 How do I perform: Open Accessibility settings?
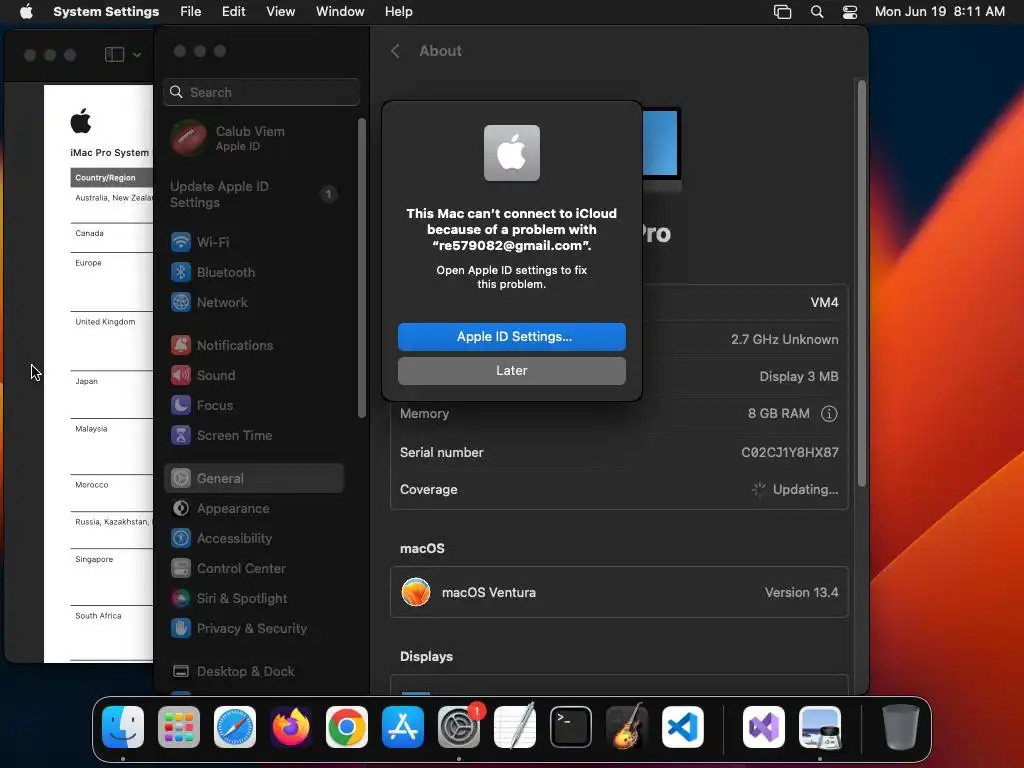point(253,539)
